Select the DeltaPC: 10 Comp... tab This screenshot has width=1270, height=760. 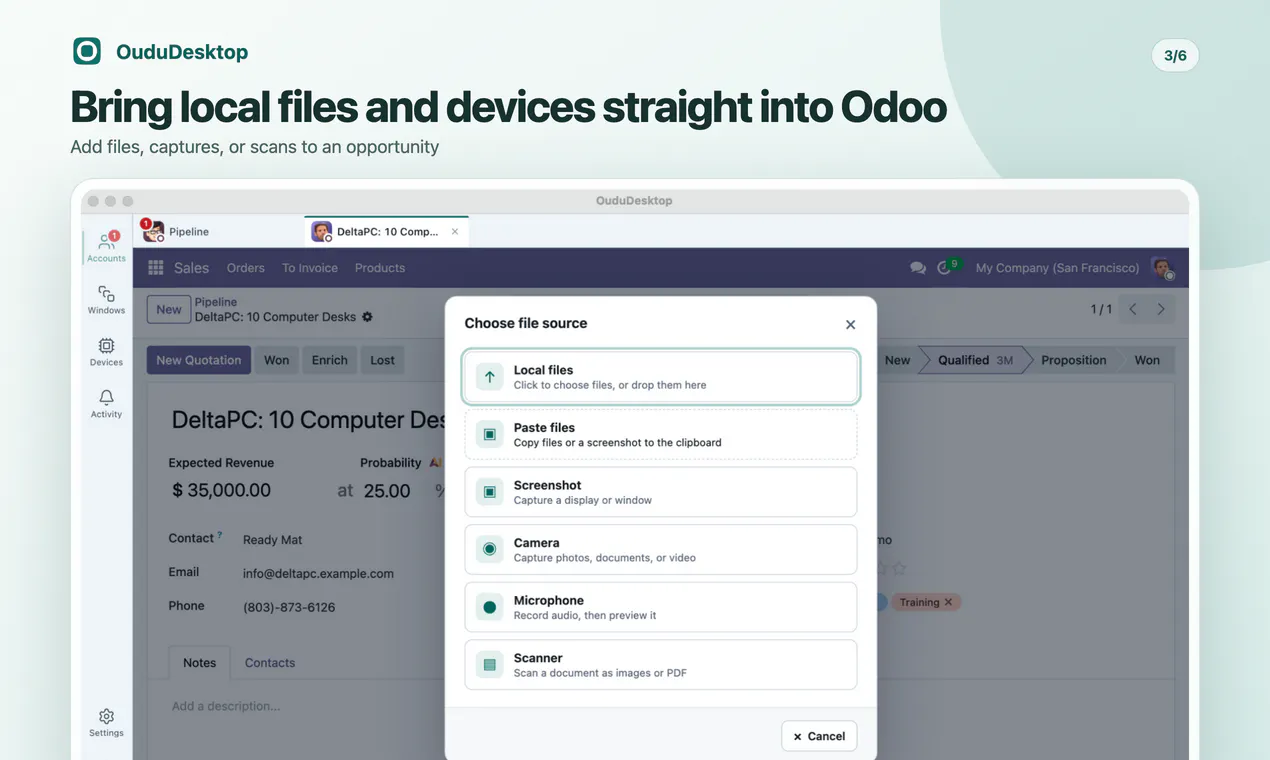click(x=387, y=231)
